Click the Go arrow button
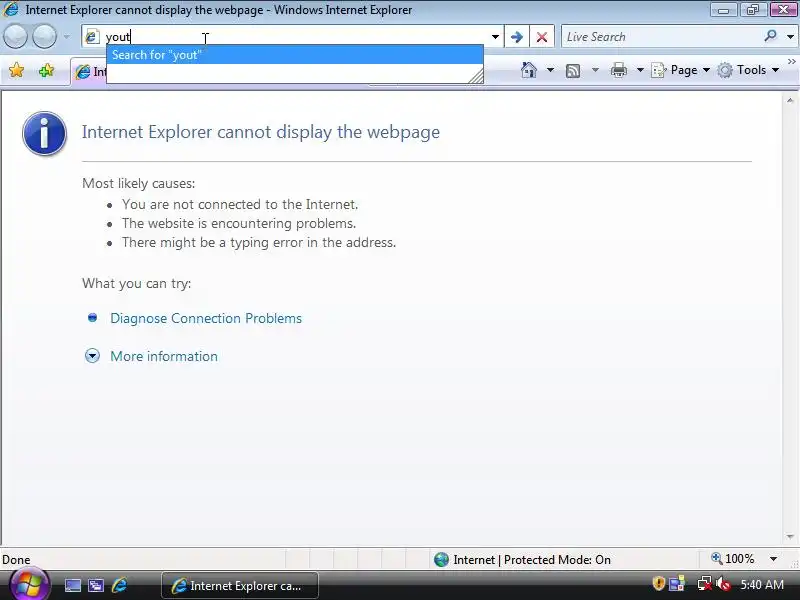This screenshot has width=800, height=600. click(516, 37)
